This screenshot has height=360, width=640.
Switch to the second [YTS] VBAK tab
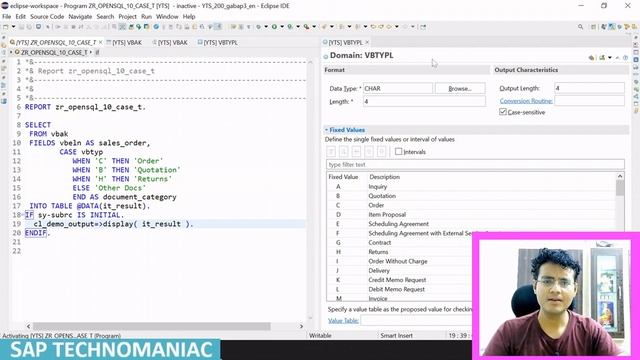coord(170,42)
